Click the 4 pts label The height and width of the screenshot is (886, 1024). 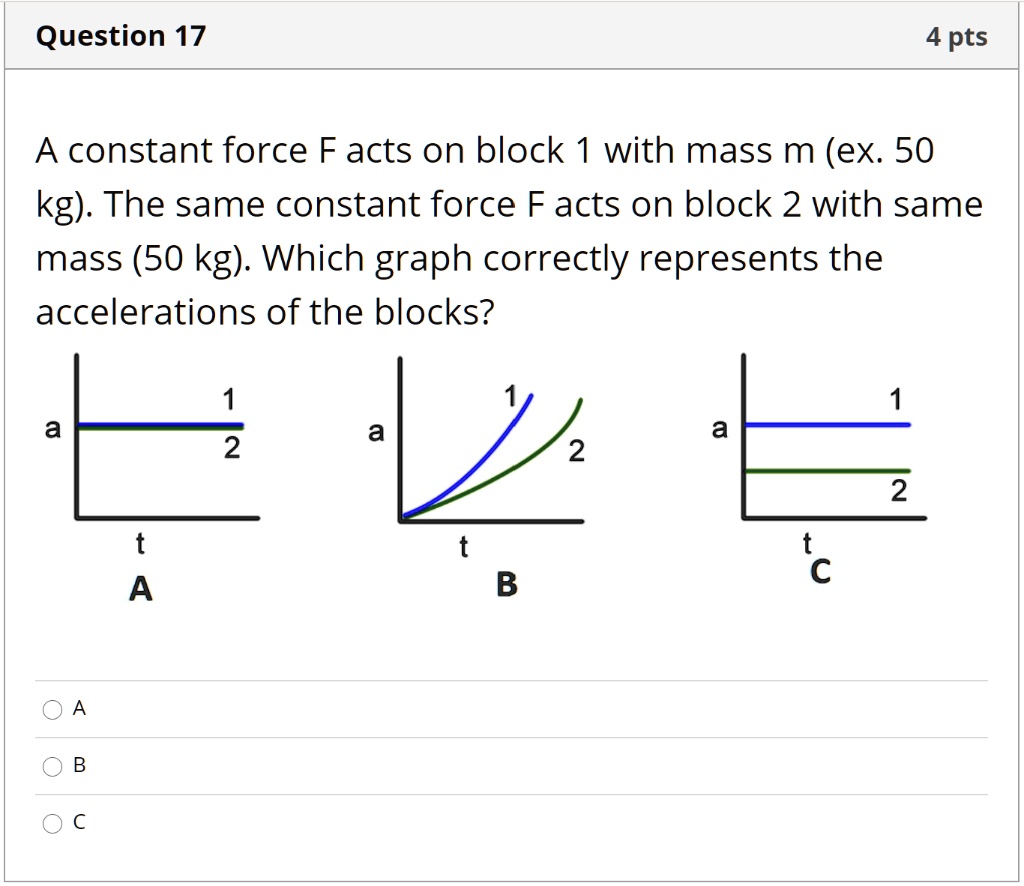(957, 35)
